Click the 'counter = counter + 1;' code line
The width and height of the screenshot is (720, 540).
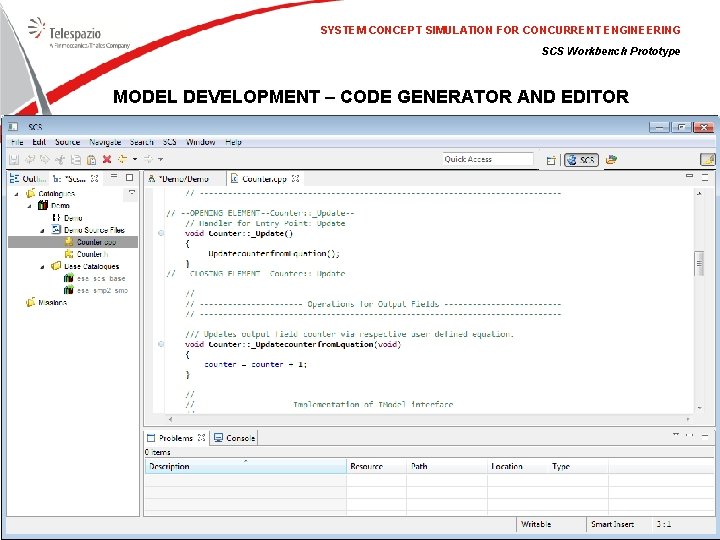click(x=255, y=364)
